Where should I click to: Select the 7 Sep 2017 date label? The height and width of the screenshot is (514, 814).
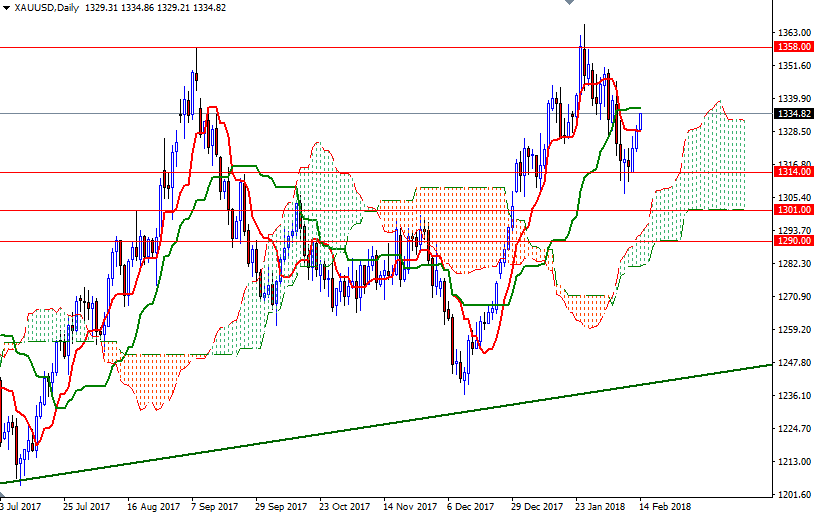(x=213, y=506)
